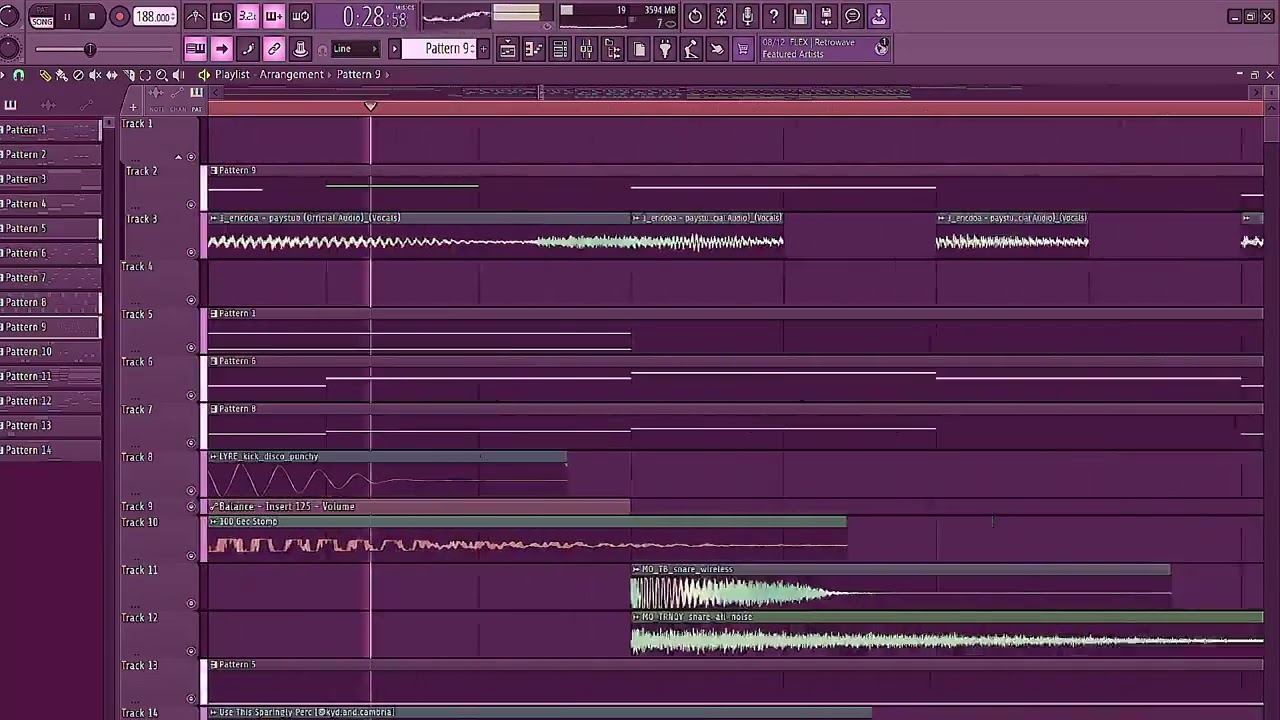Click the stamp tool icon in toolbar
The image size is (1280, 720).
[300, 49]
